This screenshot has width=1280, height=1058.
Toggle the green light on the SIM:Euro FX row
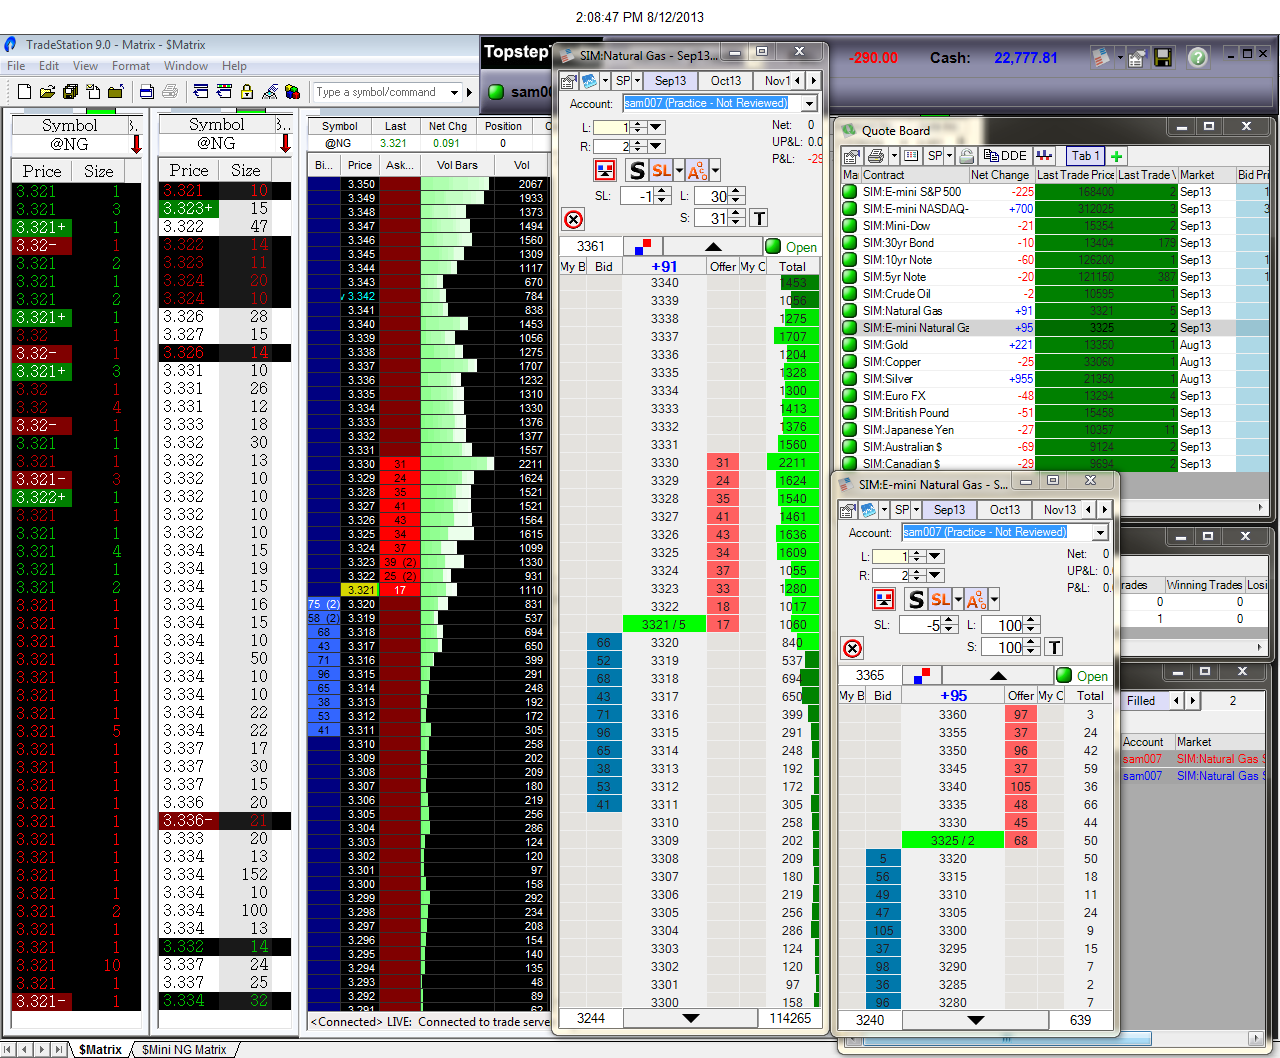[x=850, y=396]
